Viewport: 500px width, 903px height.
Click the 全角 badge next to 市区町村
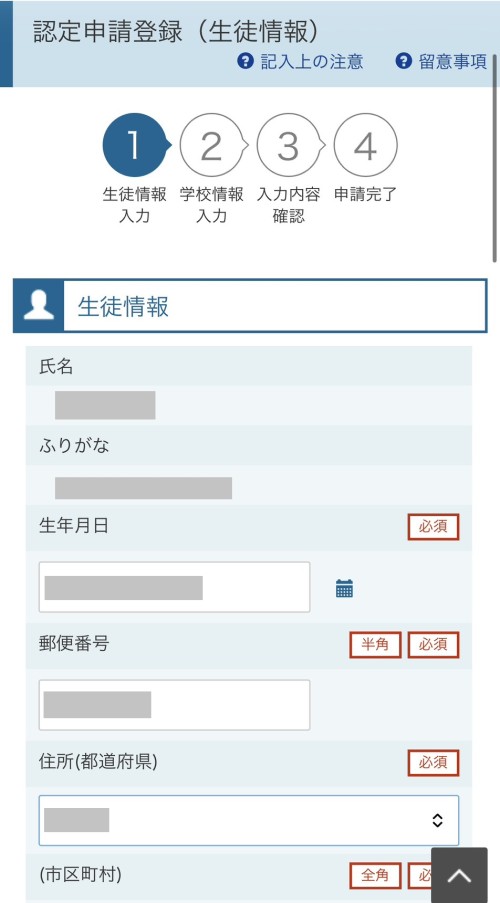pos(375,876)
